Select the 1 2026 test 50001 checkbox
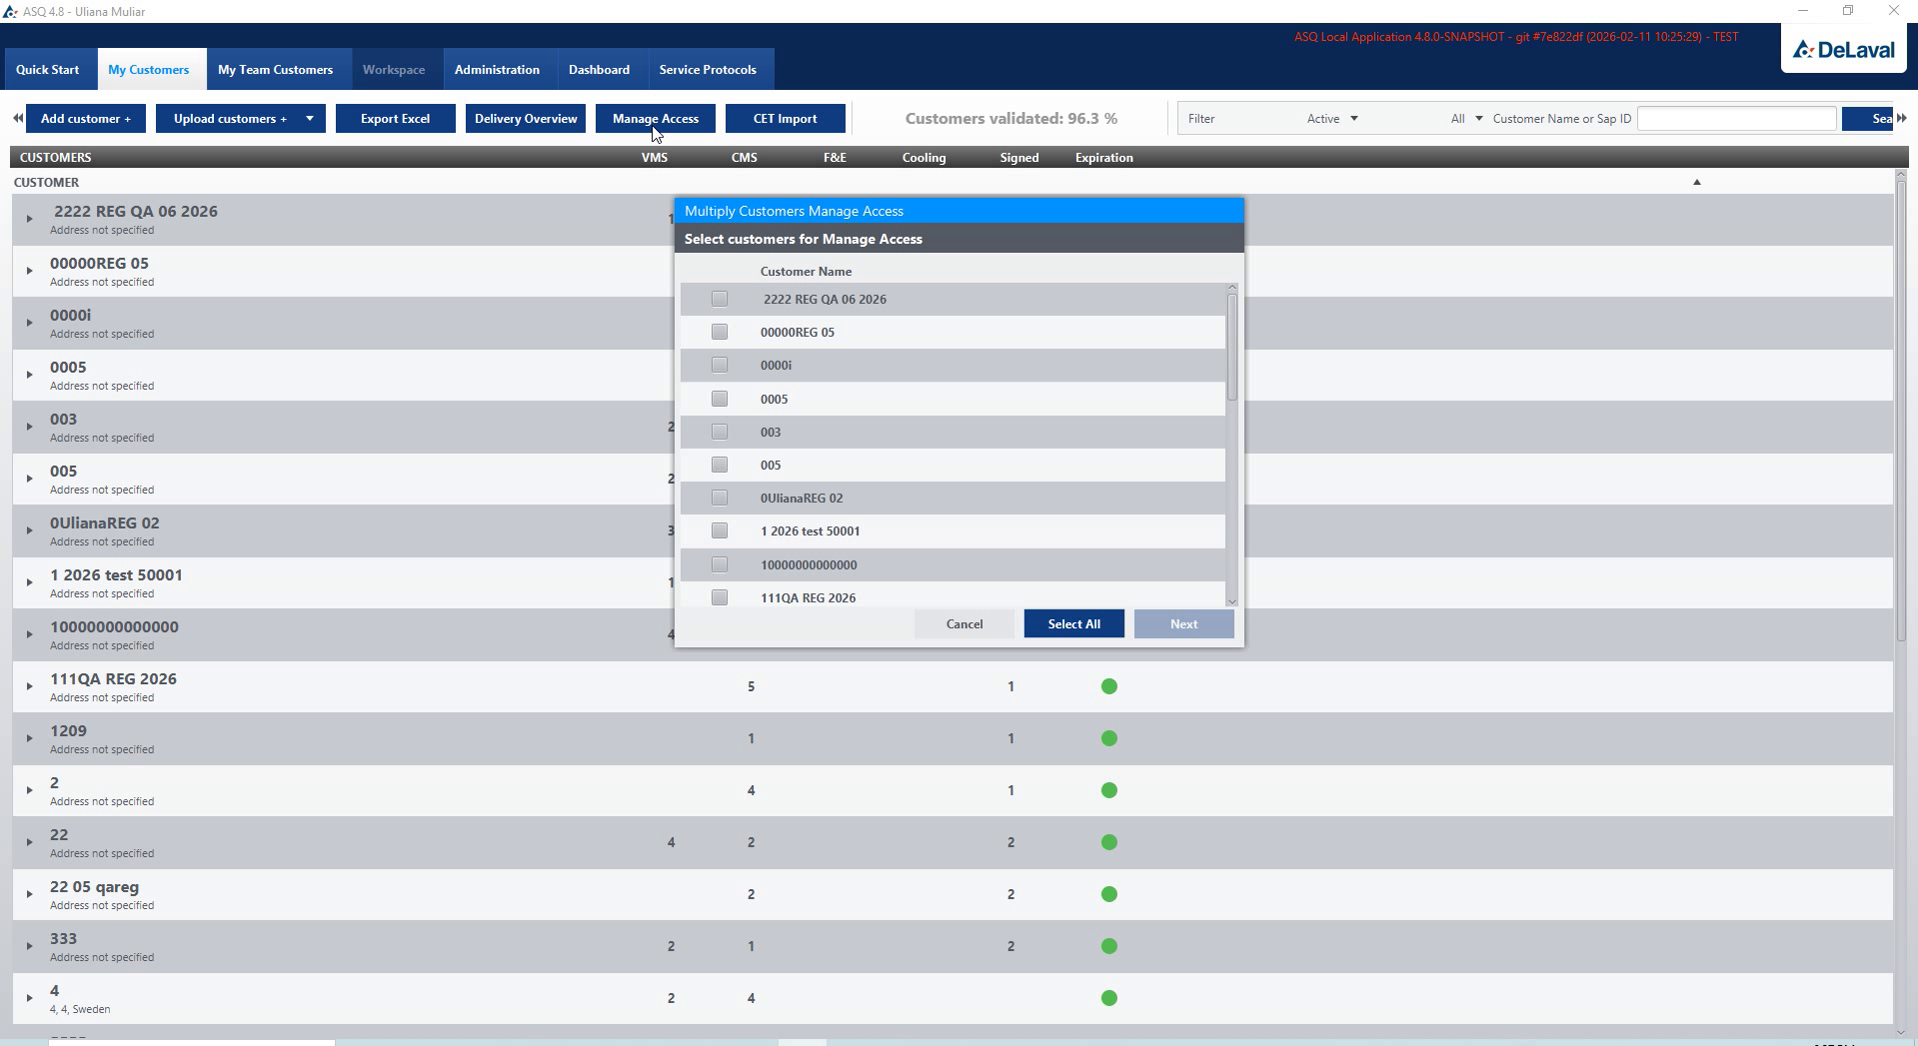1918x1046 pixels. (x=719, y=531)
